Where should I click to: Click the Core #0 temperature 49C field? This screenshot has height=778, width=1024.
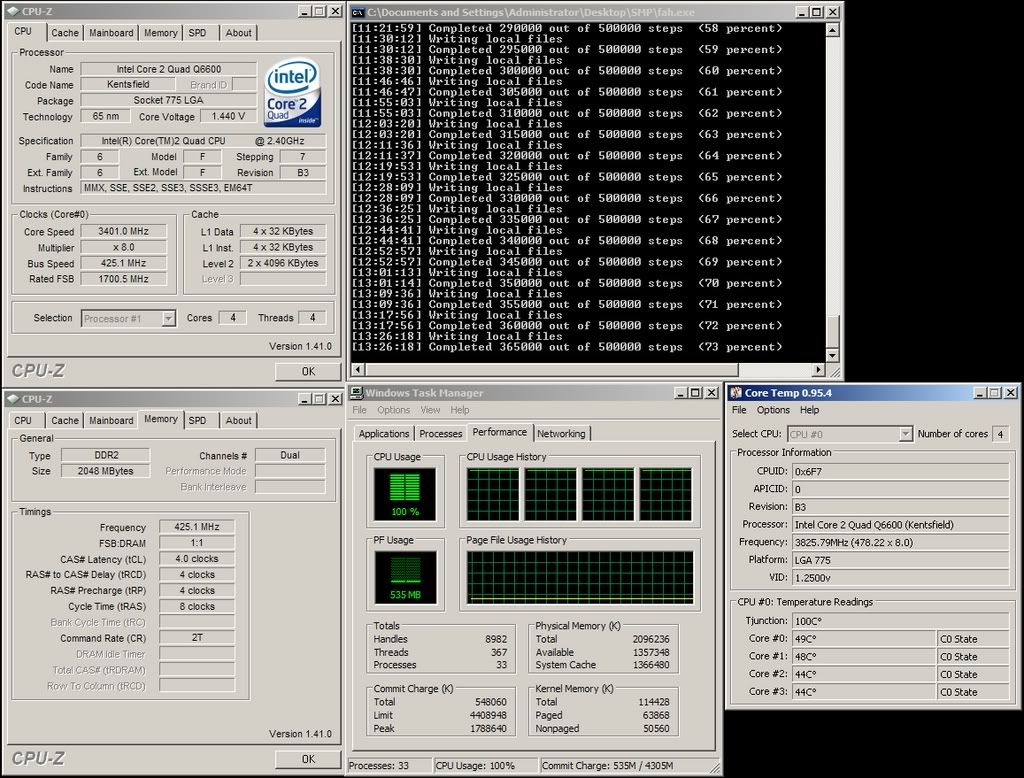point(864,639)
